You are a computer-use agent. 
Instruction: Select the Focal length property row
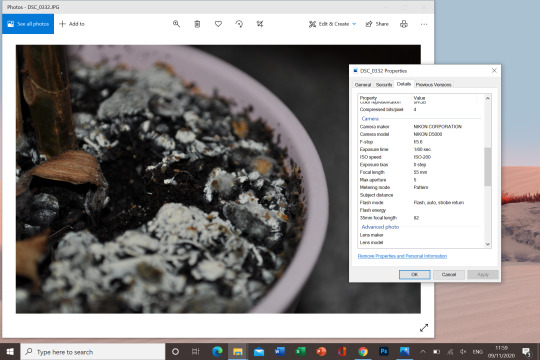pos(421,172)
